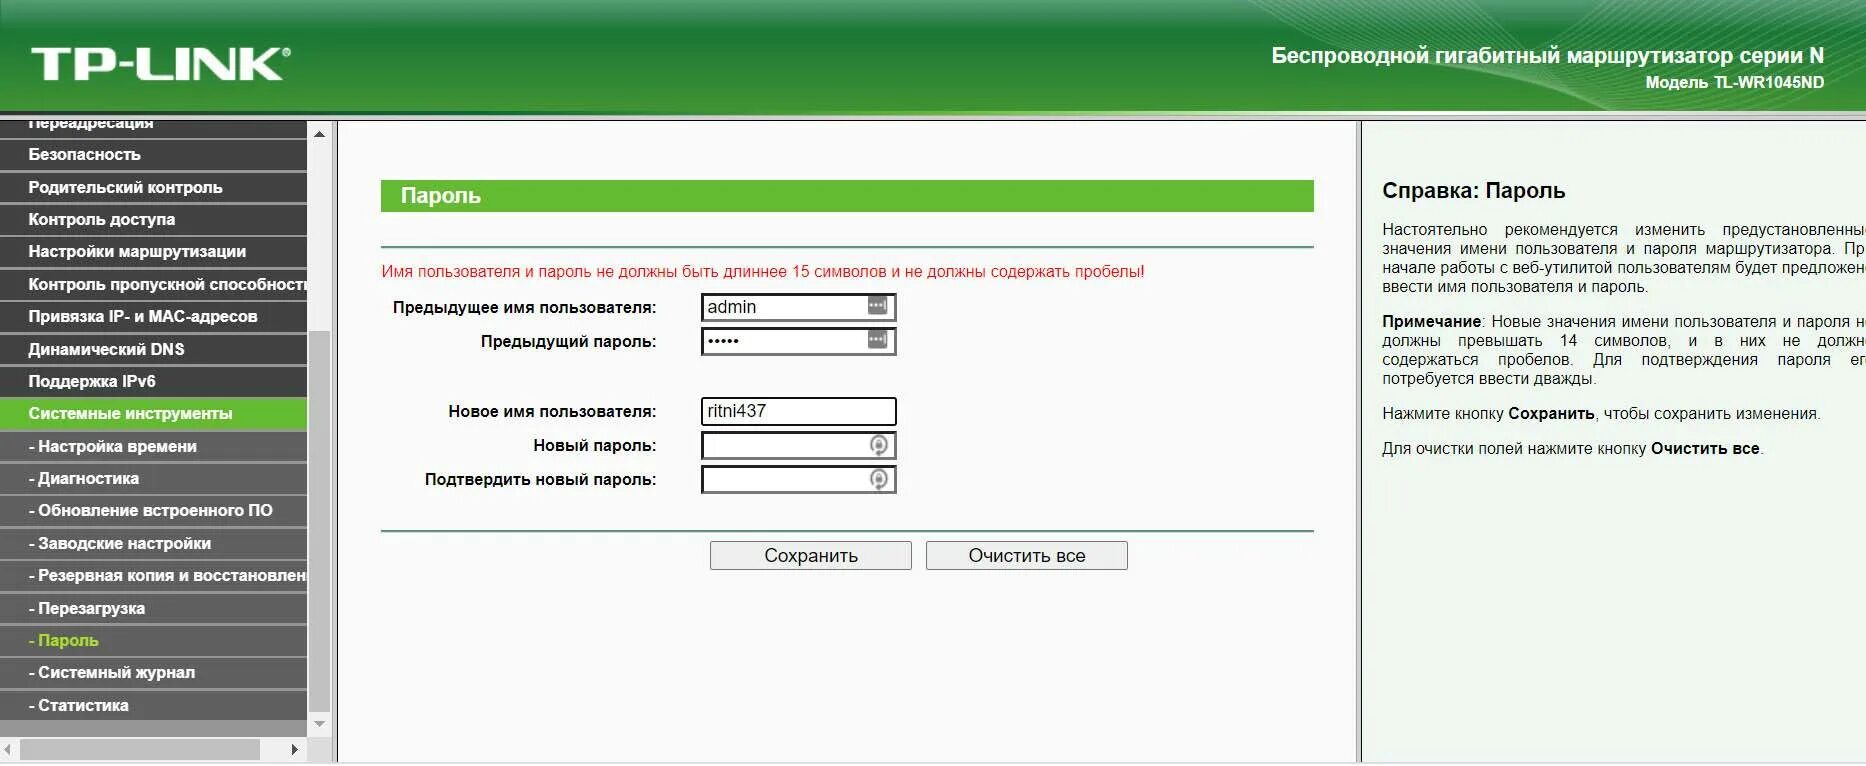Click Предыдущее имя пользователя label
The width and height of the screenshot is (1866, 766).
pyautogui.click(x=524, y=307)
